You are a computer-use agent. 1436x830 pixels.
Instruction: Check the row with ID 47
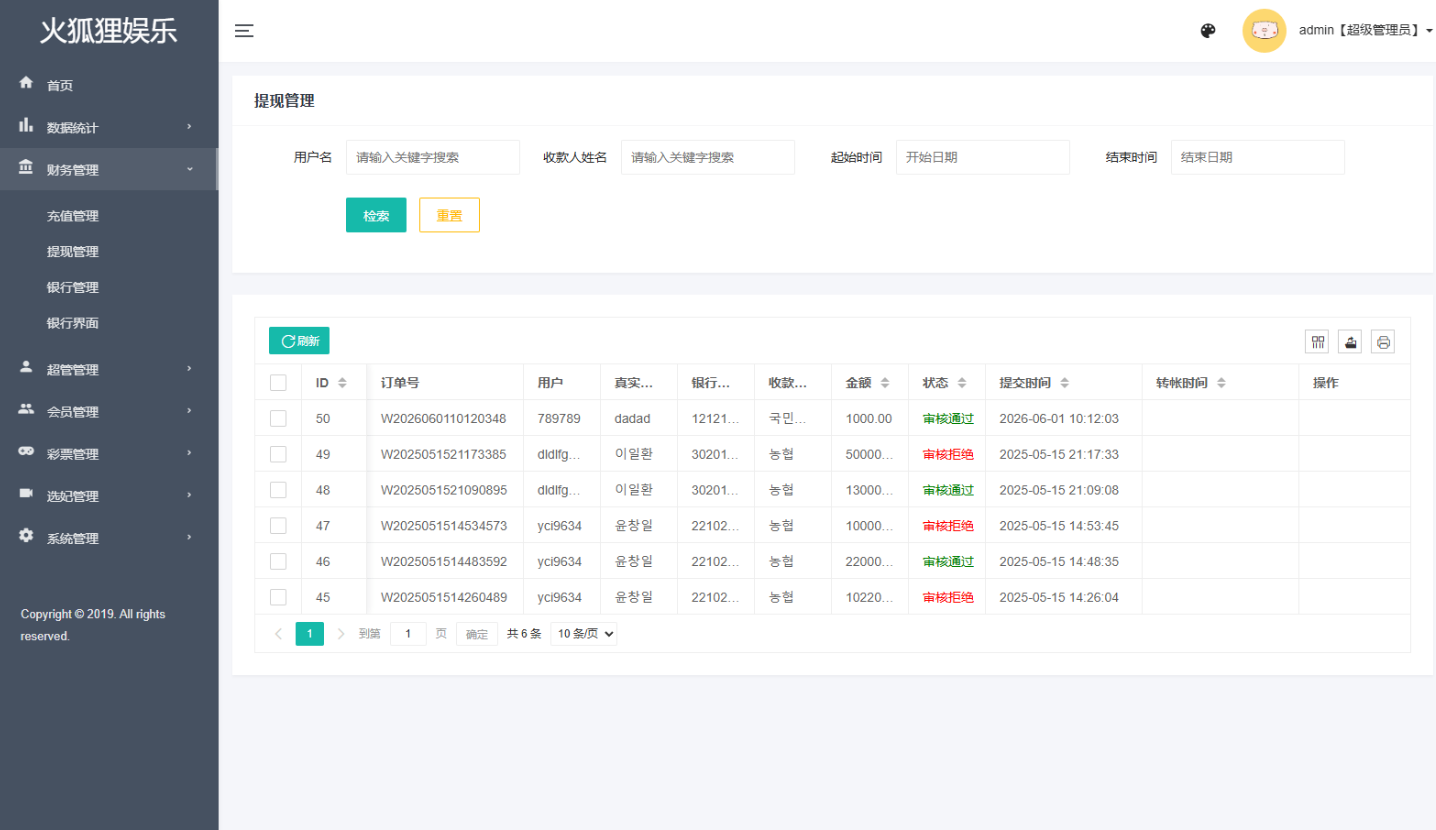click(x=278, y=525)
